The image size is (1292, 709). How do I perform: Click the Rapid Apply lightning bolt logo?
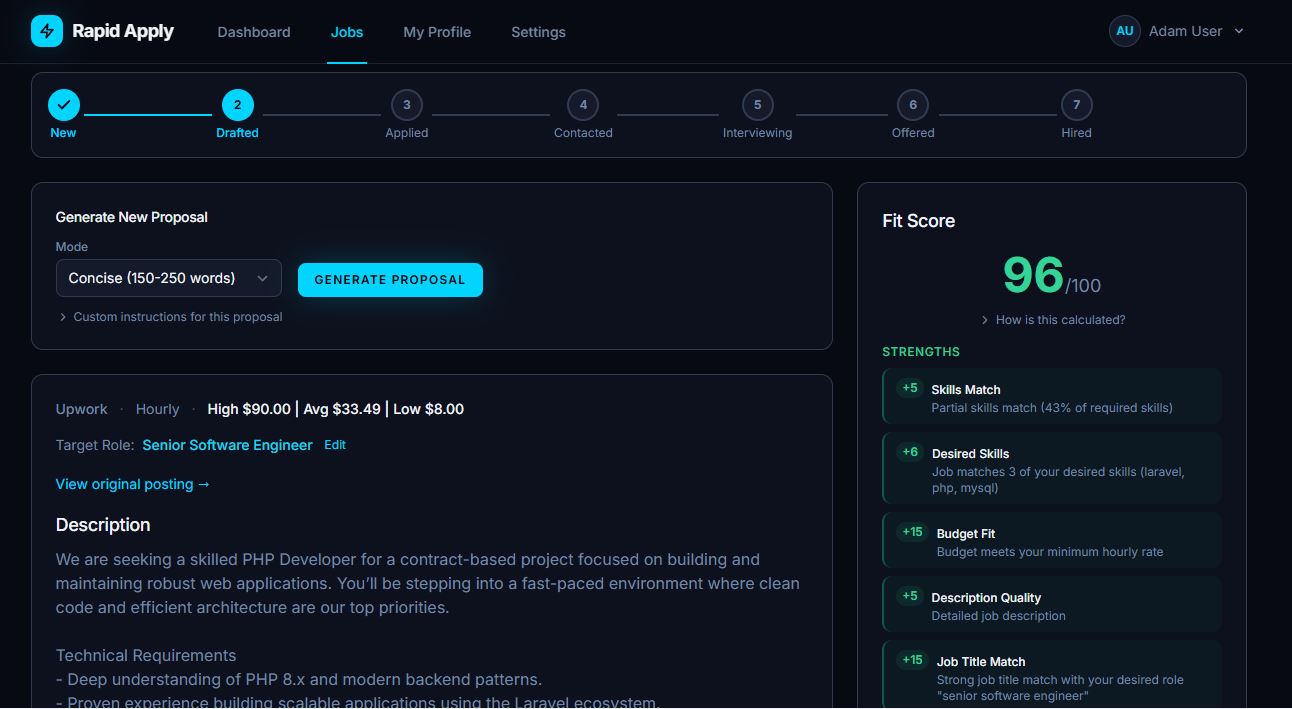pos(47,31)
